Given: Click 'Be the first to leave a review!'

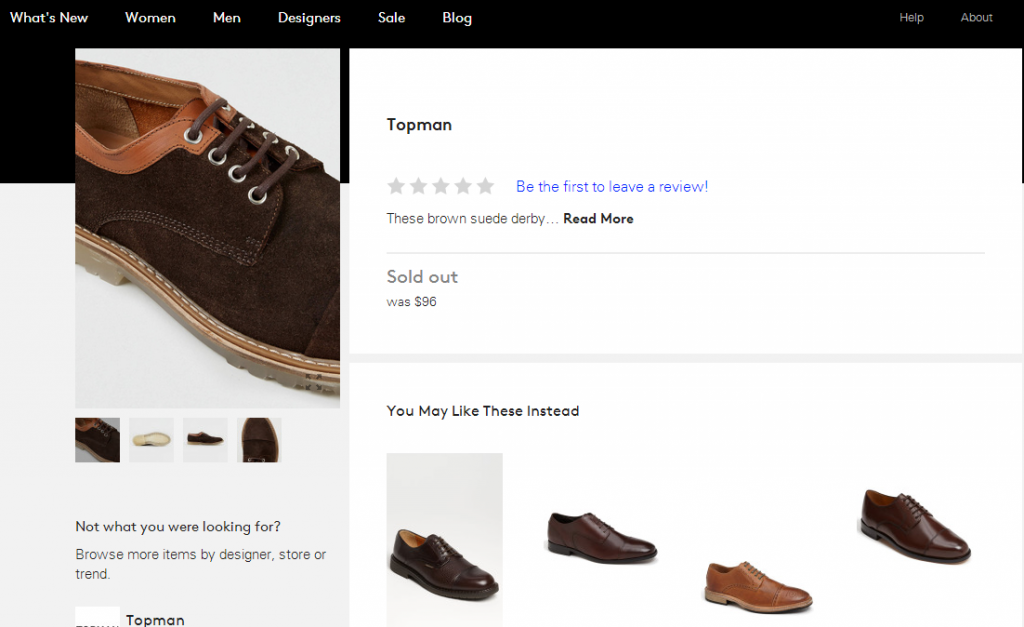Looking at the screenshot, I should 611,186.
